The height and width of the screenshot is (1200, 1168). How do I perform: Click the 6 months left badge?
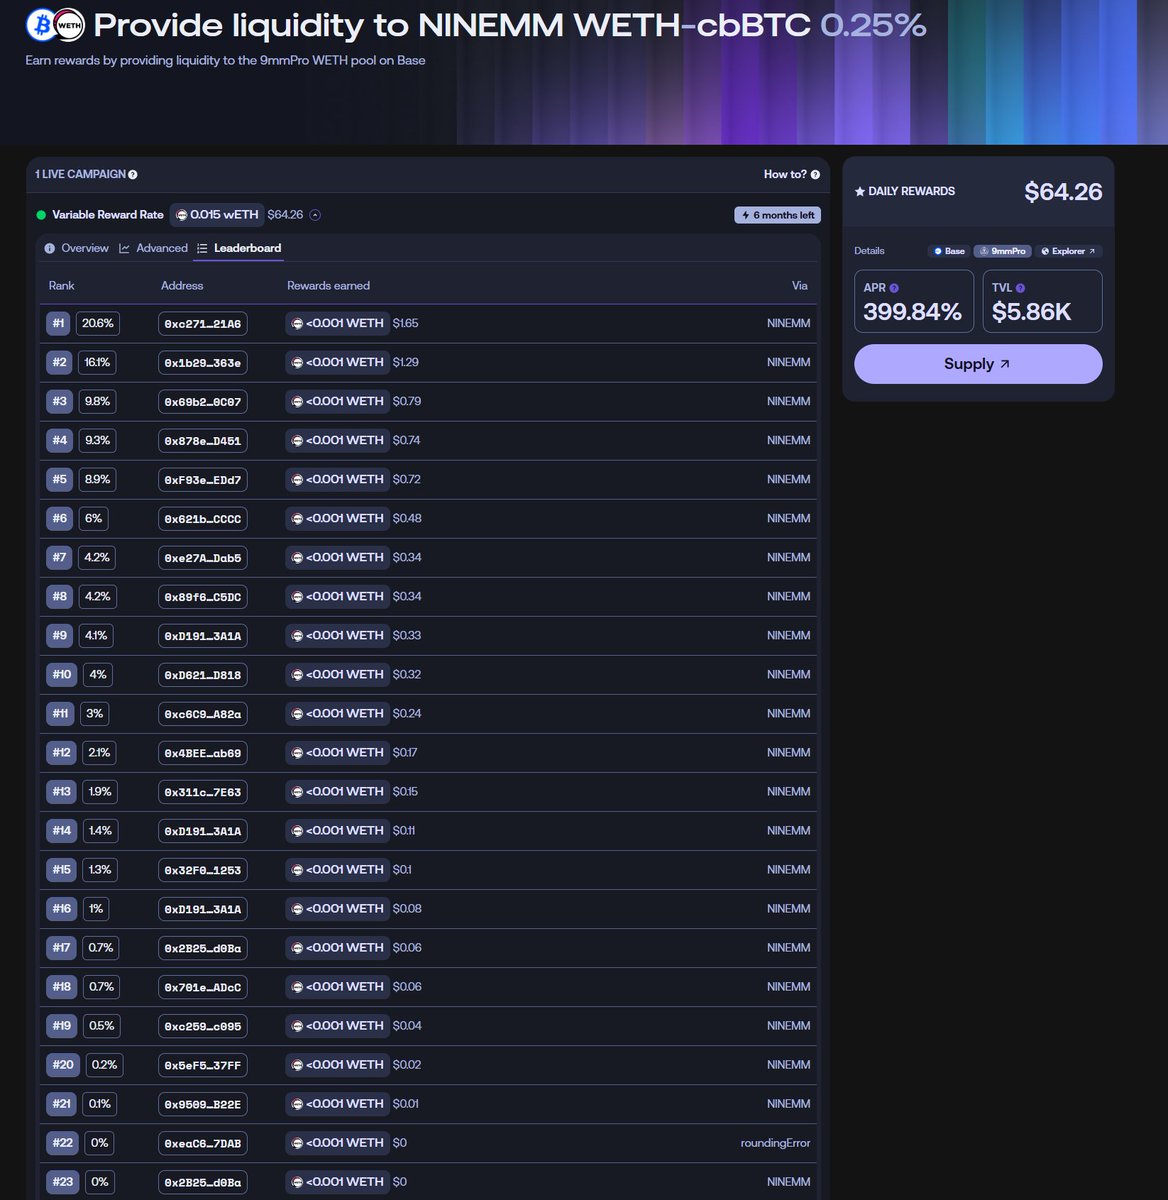point(777,215)
